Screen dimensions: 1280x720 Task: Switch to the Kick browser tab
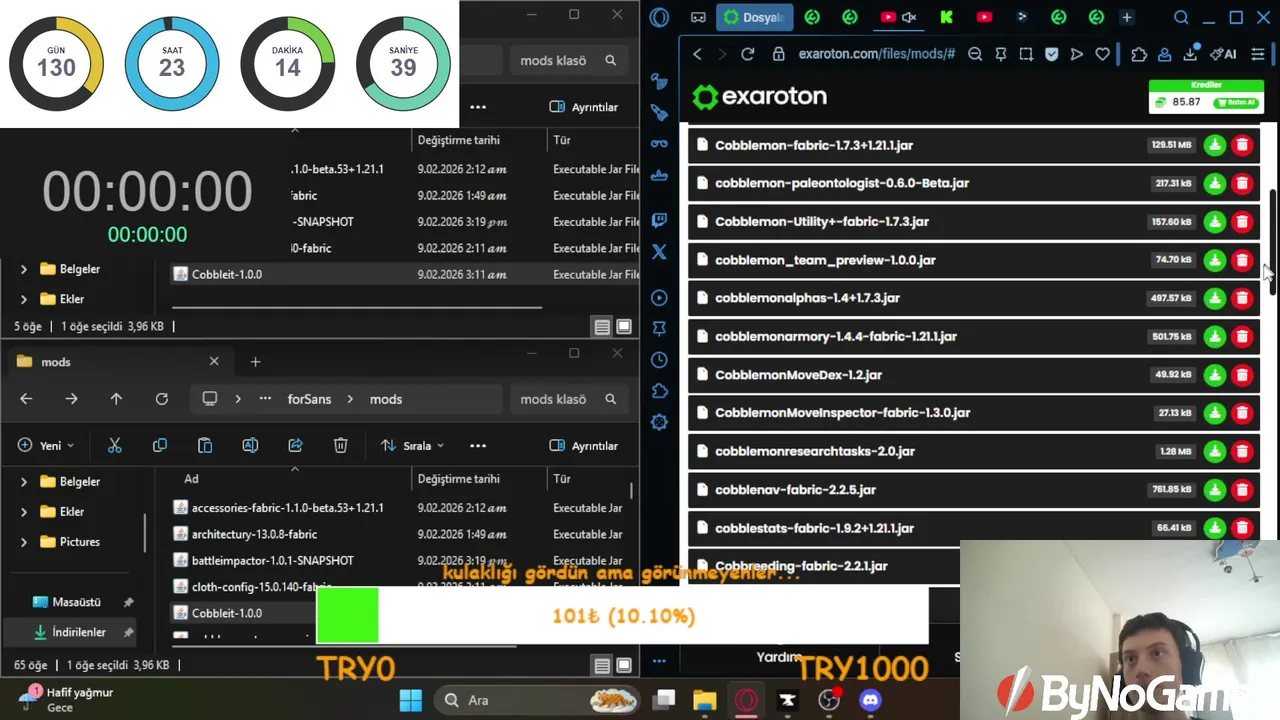point(946,17)
